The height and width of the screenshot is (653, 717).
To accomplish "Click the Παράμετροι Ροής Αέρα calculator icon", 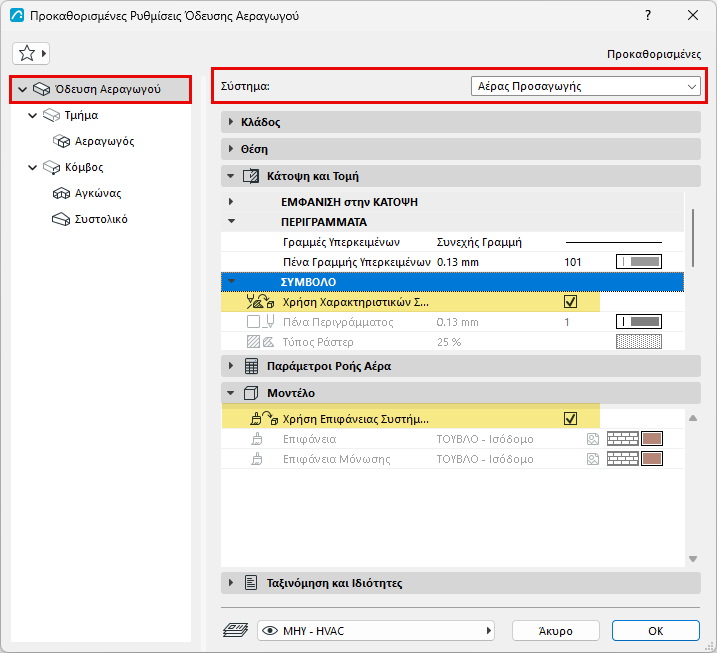I will tap(251, 366).
